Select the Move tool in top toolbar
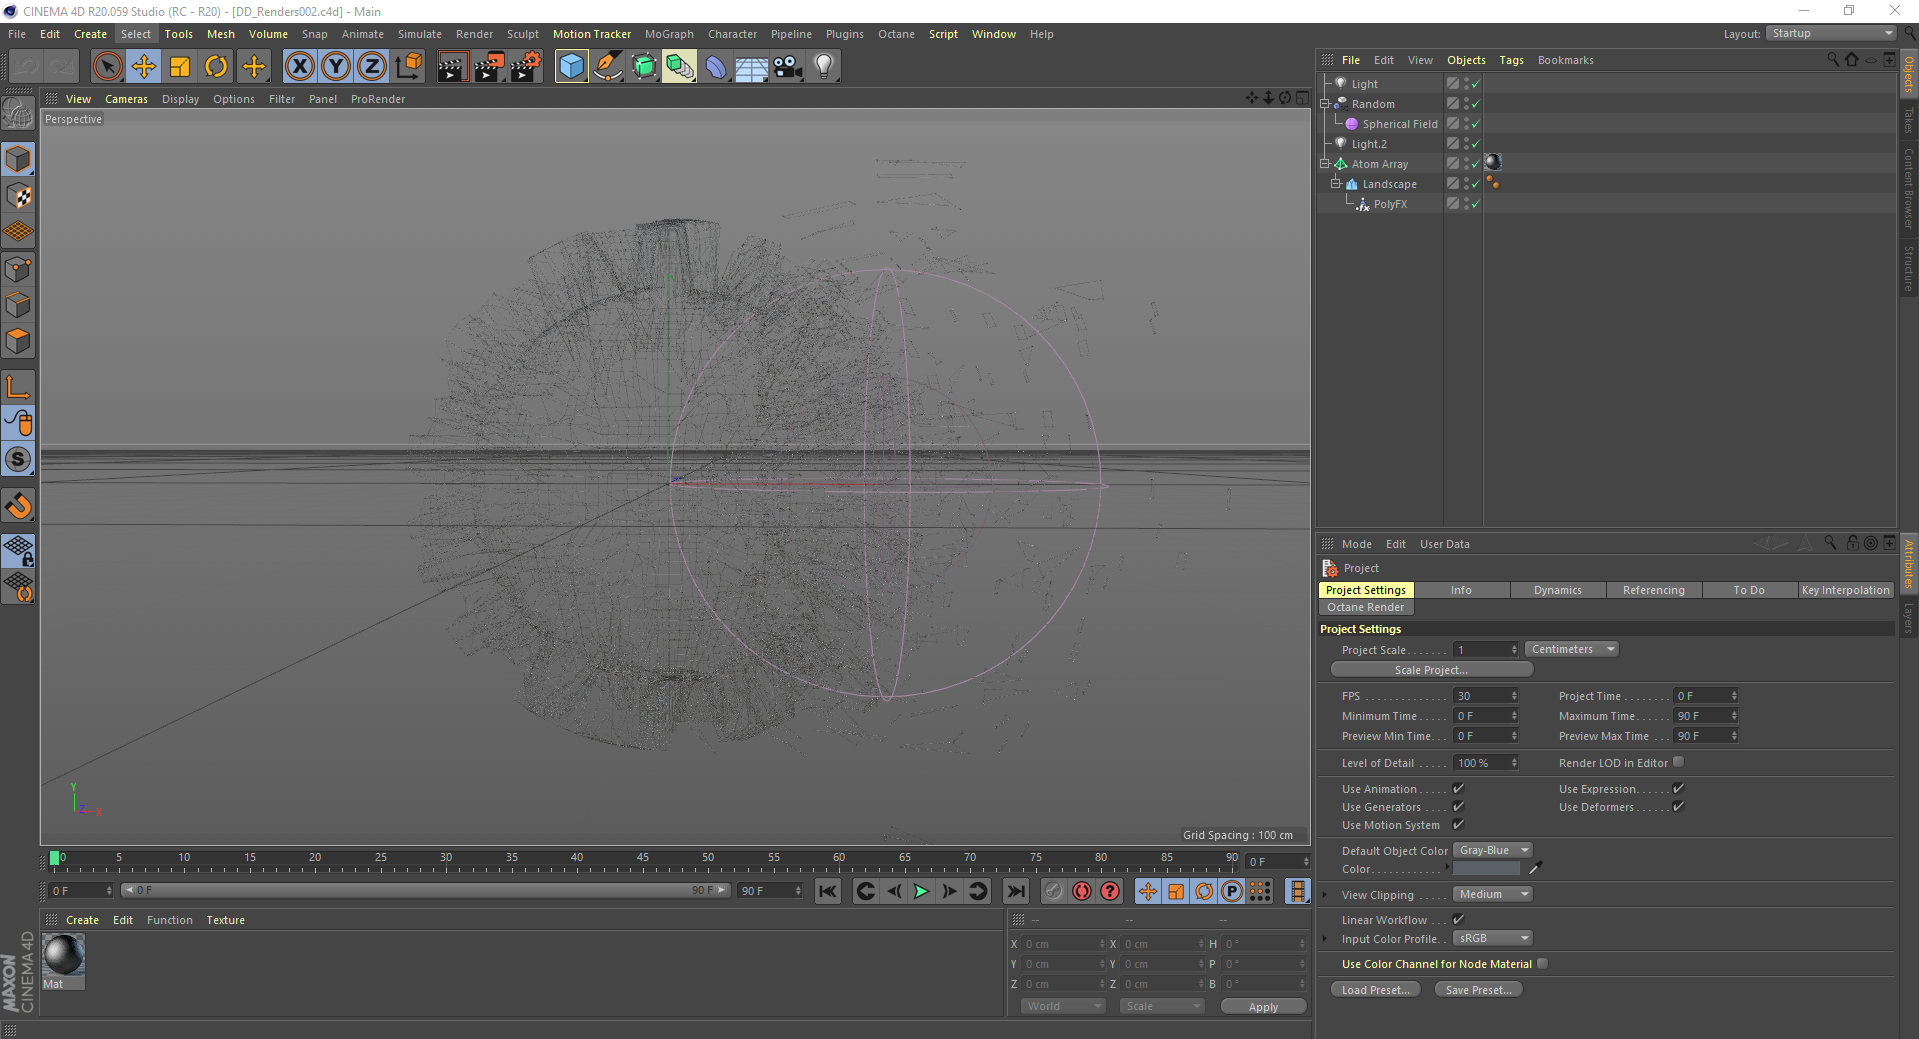This screenshot has width=1919, height=1039. (144, 67)
